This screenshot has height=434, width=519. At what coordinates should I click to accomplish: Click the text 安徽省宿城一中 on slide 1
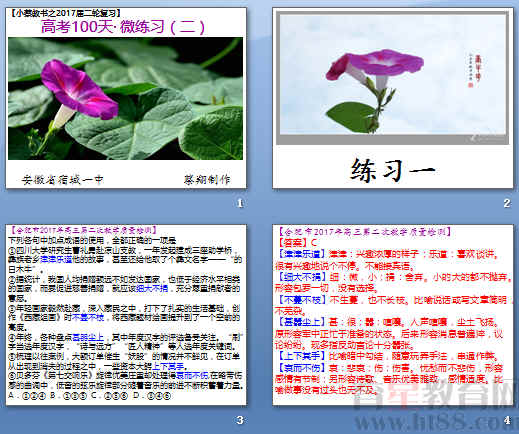point(63,180)
